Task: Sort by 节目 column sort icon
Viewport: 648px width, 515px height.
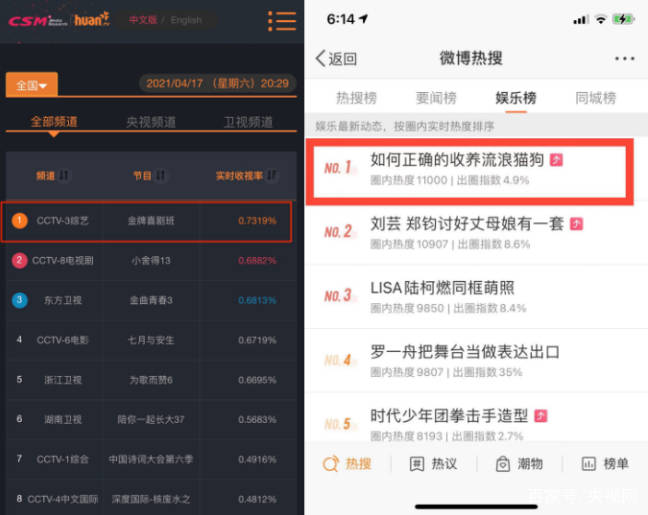Action: [x=160, y=176]
